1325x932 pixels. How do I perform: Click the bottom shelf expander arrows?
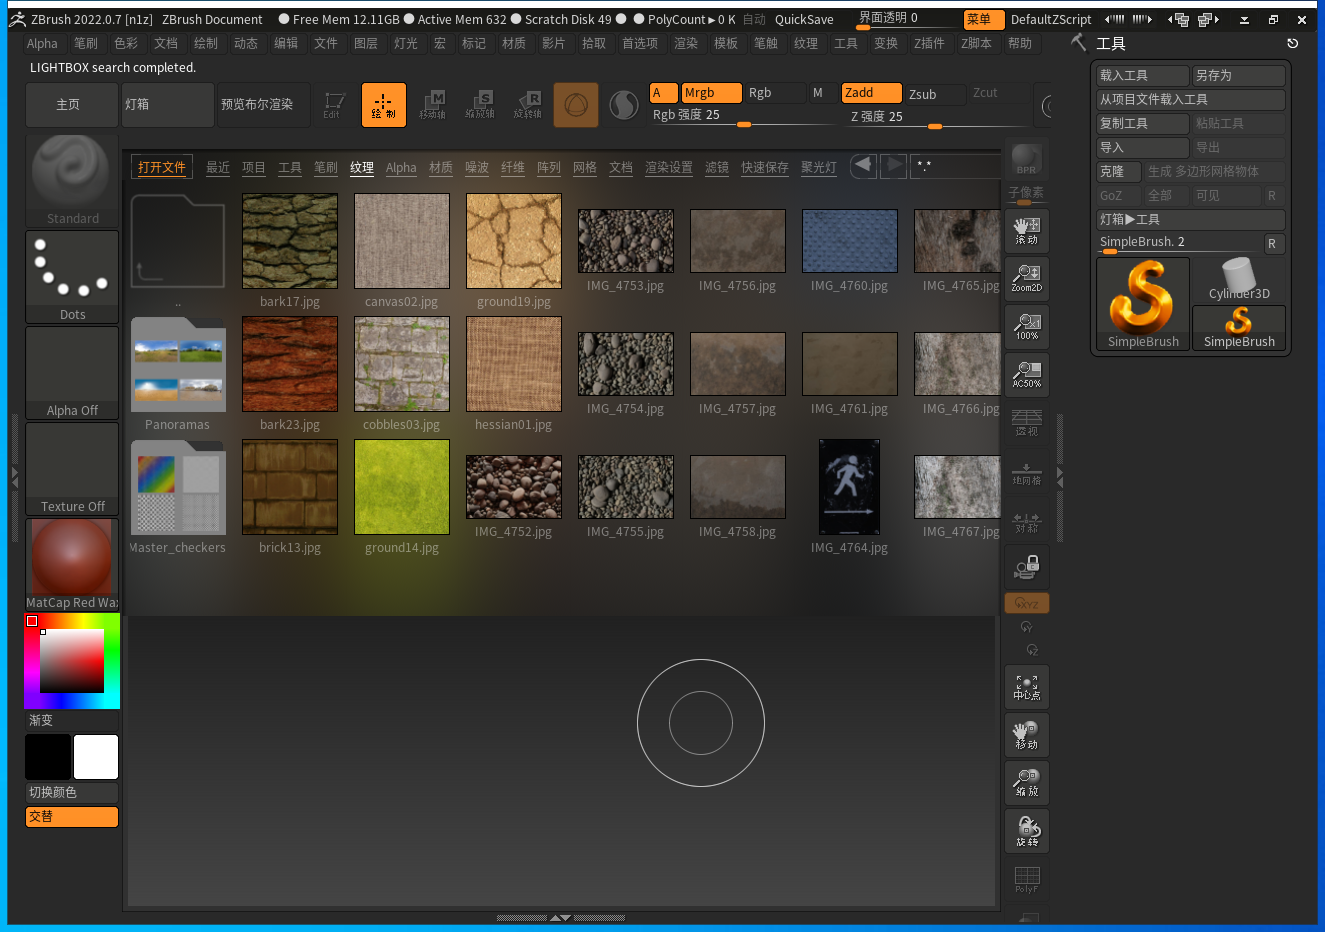[x=560, y=917]
